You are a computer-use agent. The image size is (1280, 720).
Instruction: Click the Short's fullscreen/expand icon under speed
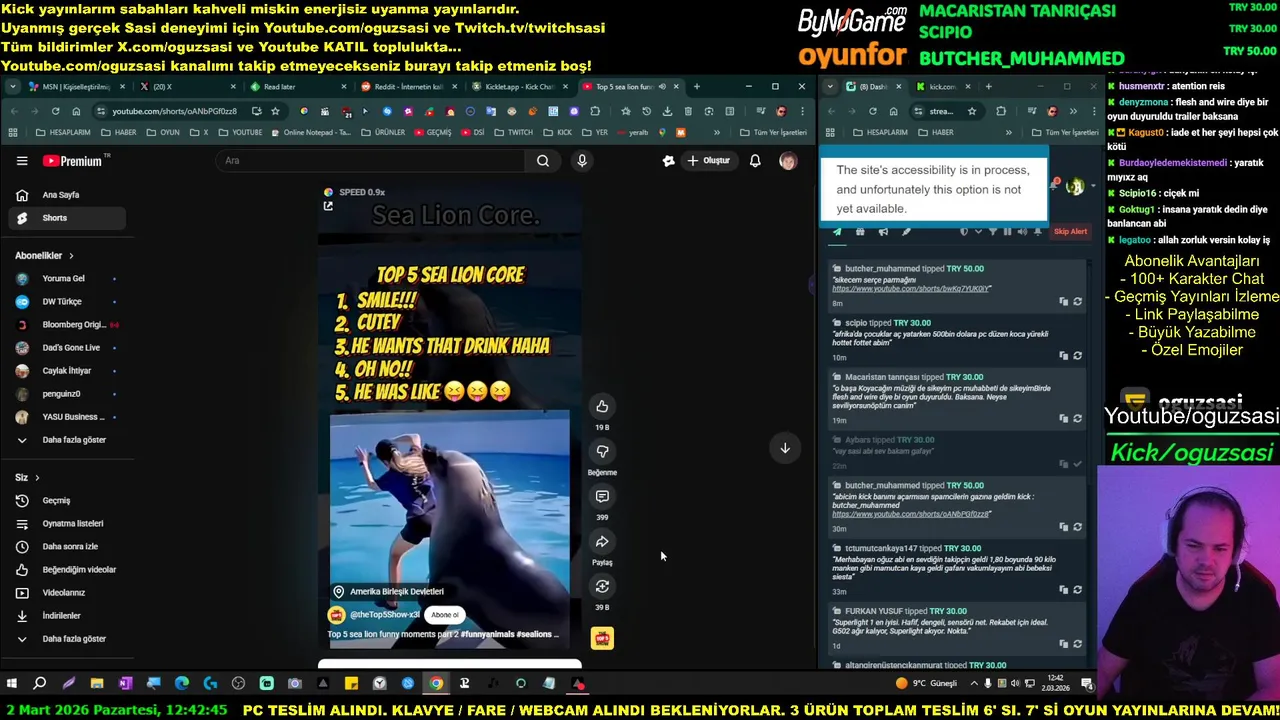(x=328, y=206)
